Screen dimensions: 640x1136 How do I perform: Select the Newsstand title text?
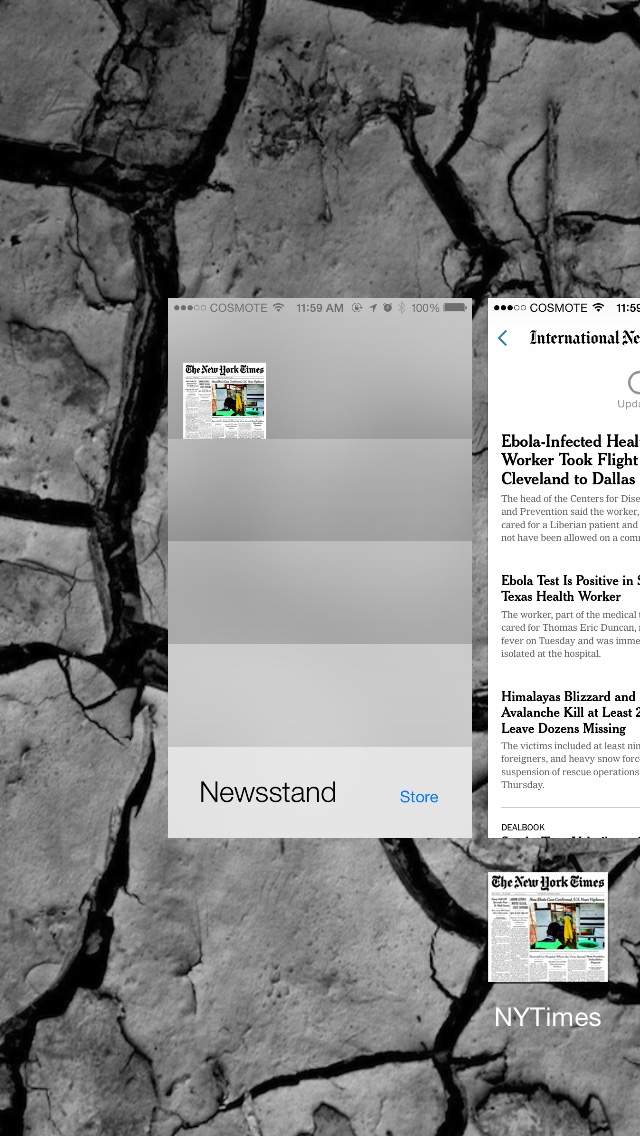tap(267, 792)
